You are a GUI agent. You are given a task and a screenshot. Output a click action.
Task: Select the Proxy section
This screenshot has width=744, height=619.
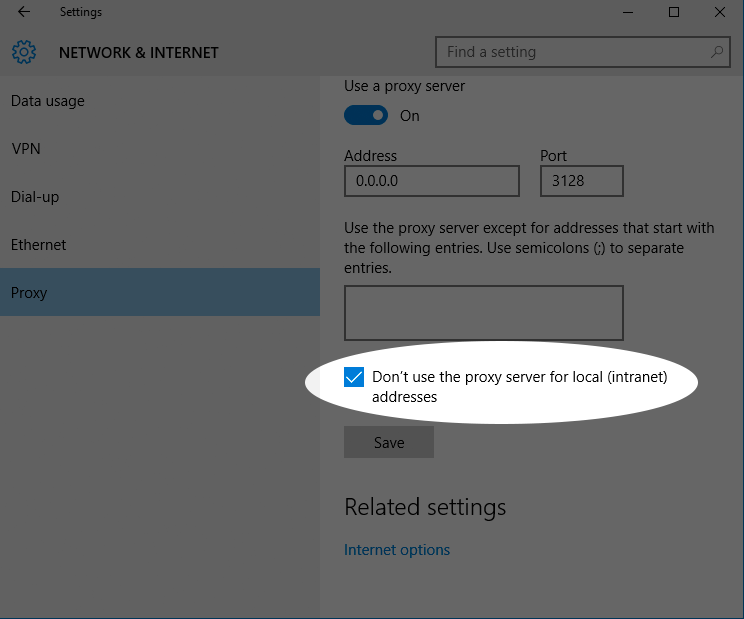[160, 292]
